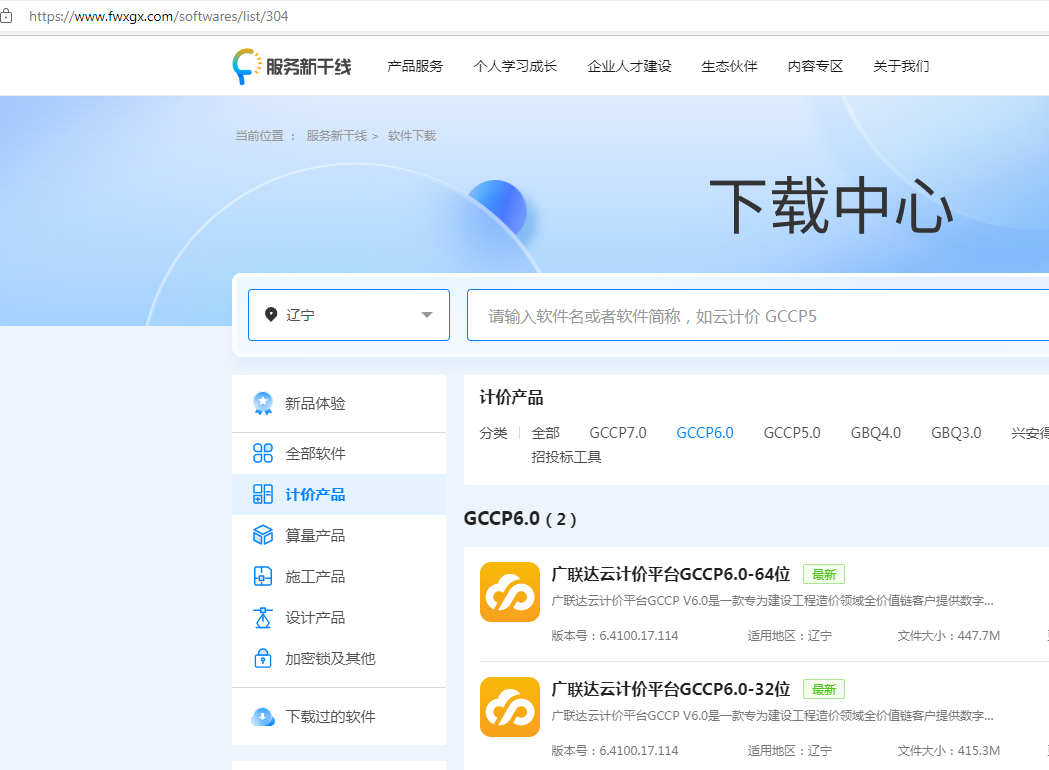
Task: Expand the 辽宁 region dropdown arrow
Action: click(x=427, y=315)
